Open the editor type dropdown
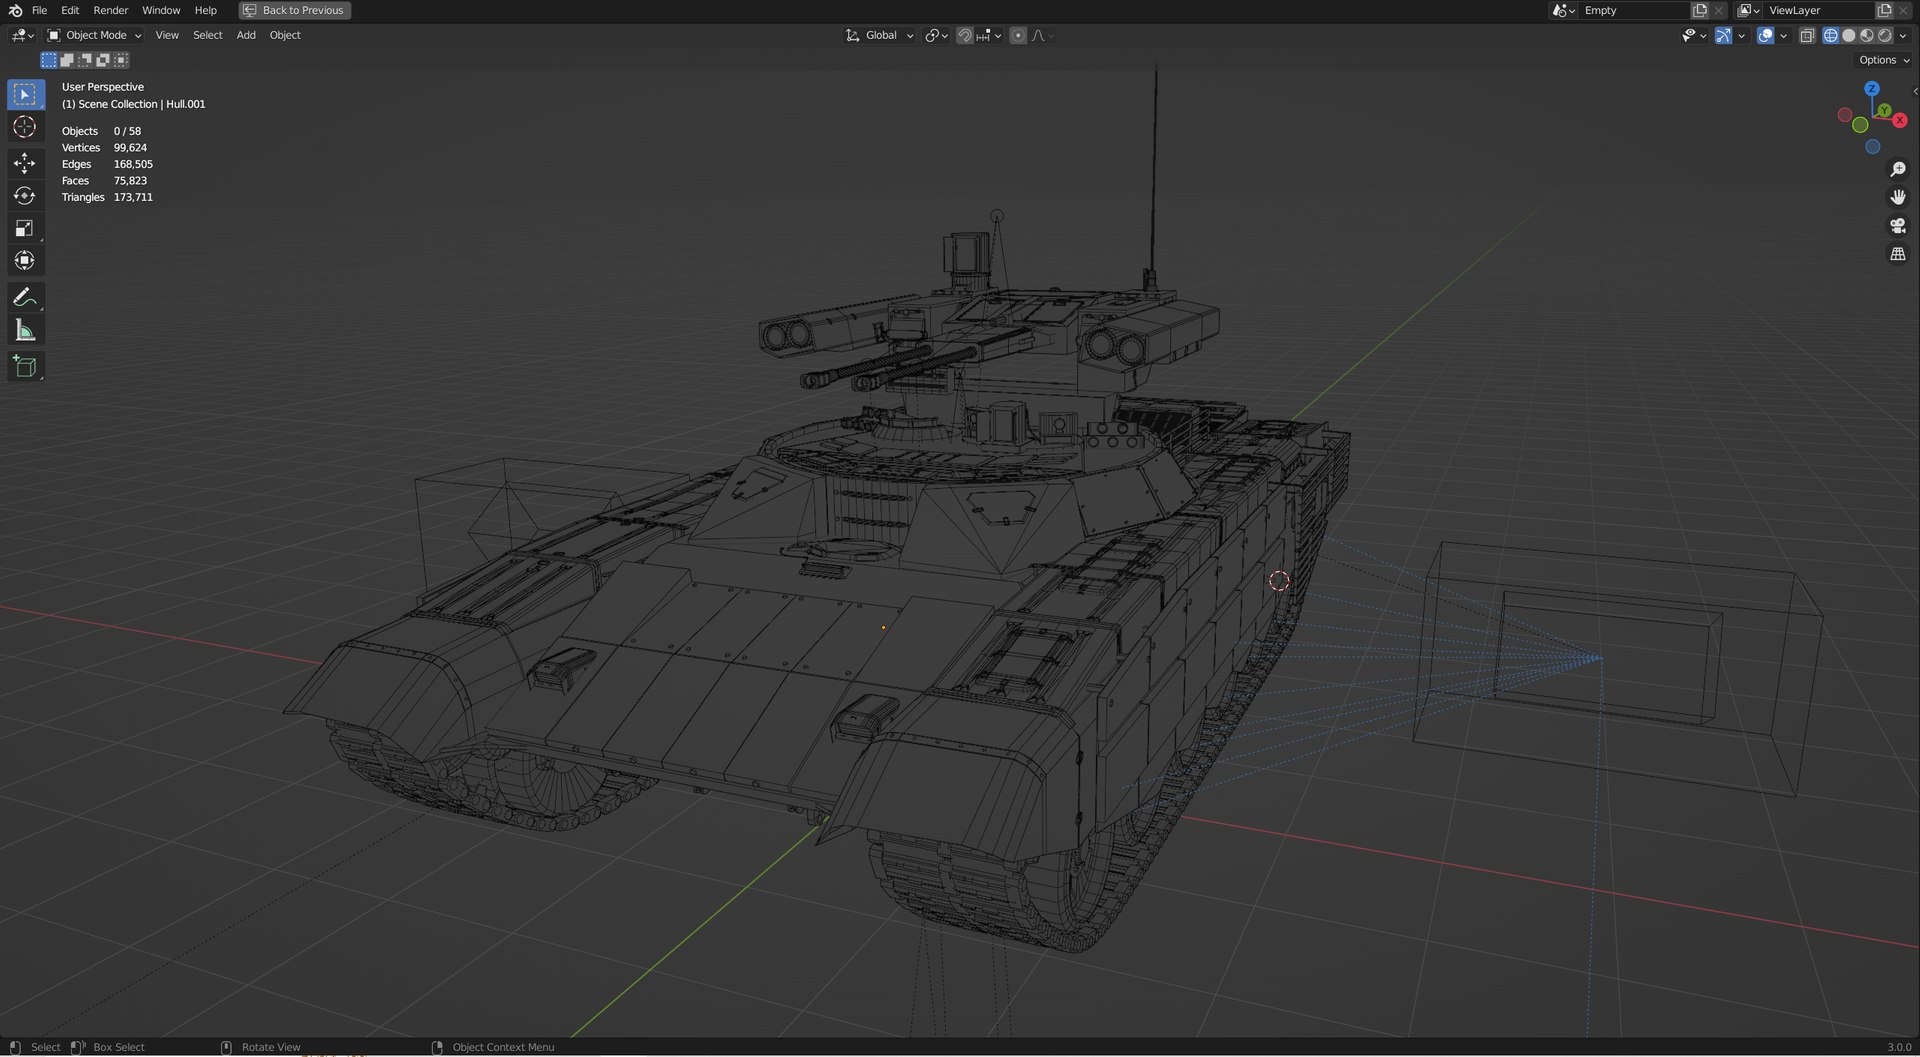The image size is (1920, 1057). point(22,35)
